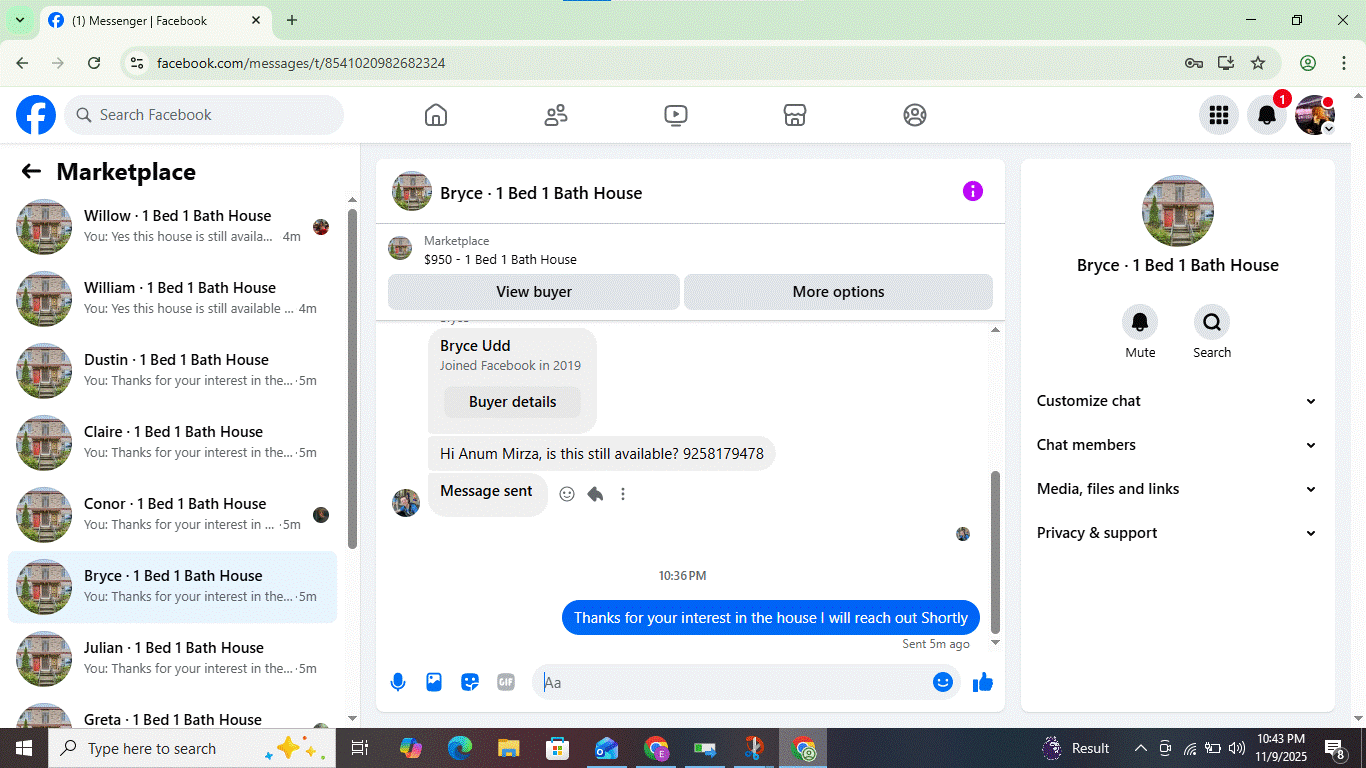Send a voice clip with the microphone icon
Image resolution: width=1366 pixels, height=768 pixels.
[398, 682]
